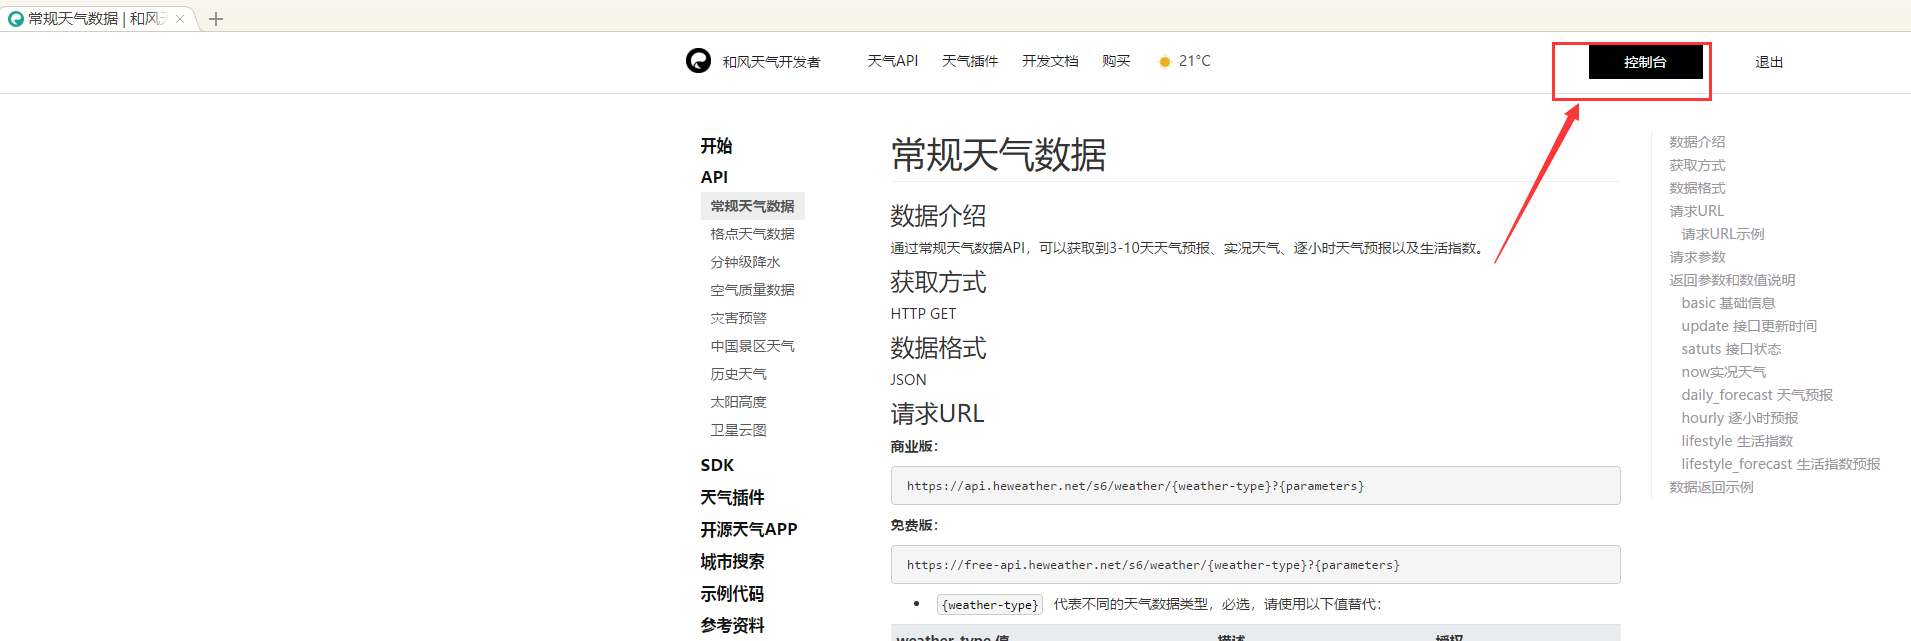Click the {weather-type} inline code tag
1911x641 pixels.
(990, 605)
